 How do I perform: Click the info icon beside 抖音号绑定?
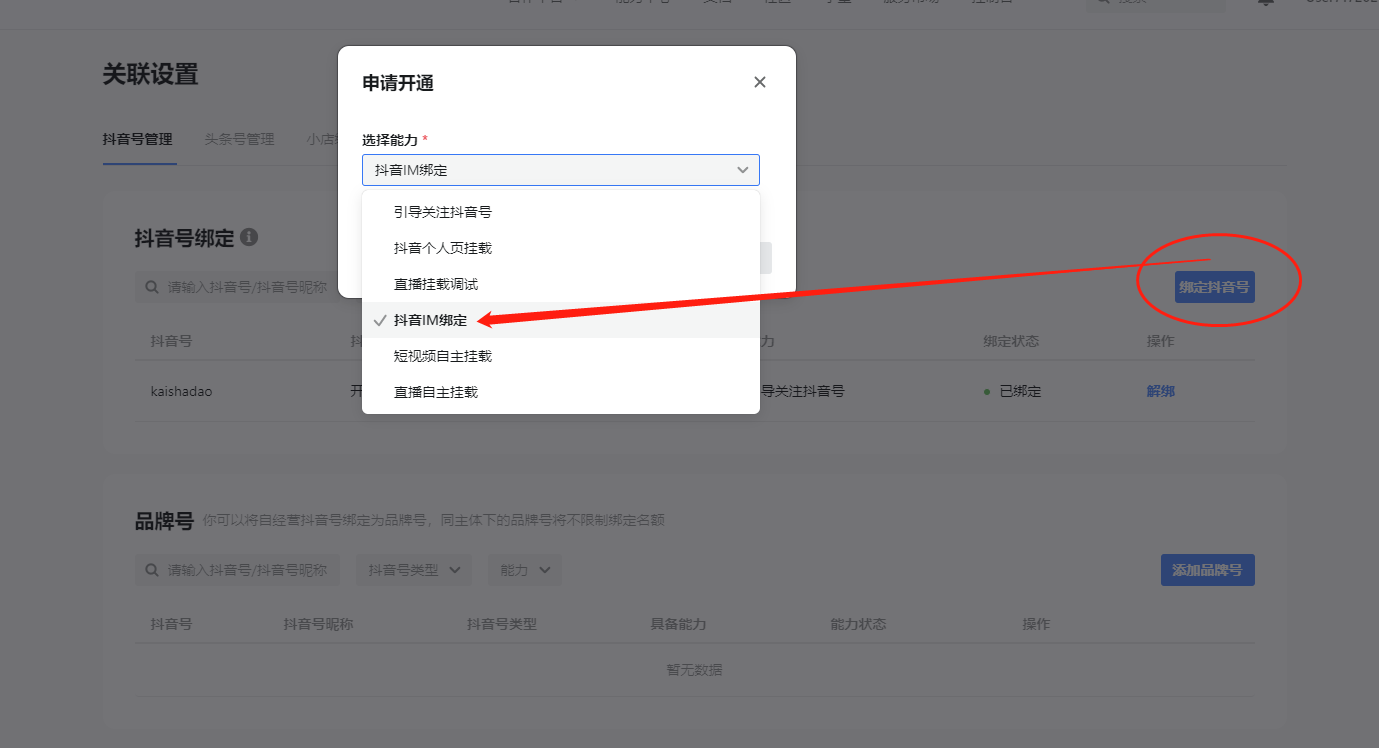(x=250, y=237)
